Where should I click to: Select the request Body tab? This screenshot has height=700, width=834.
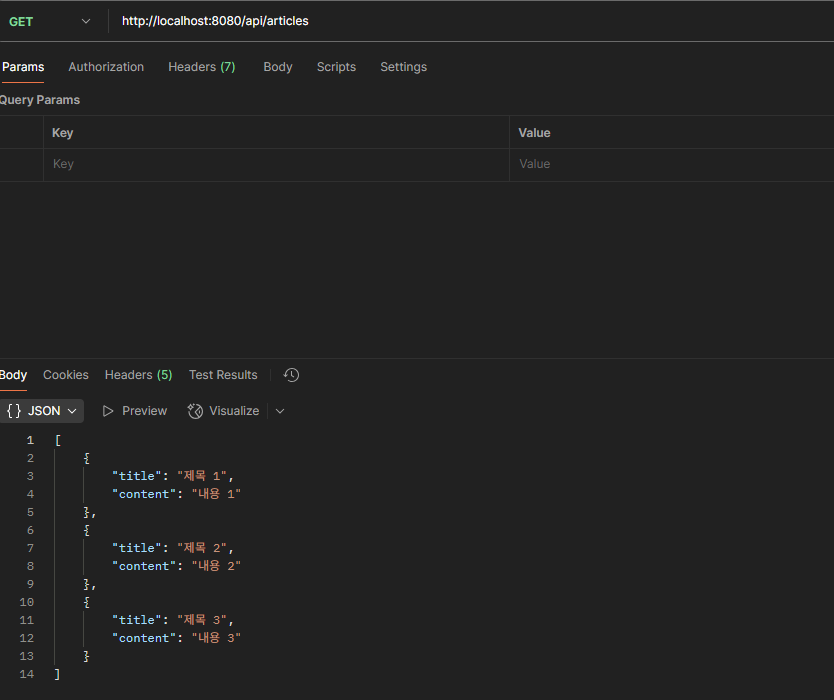(x=278, y=67)
